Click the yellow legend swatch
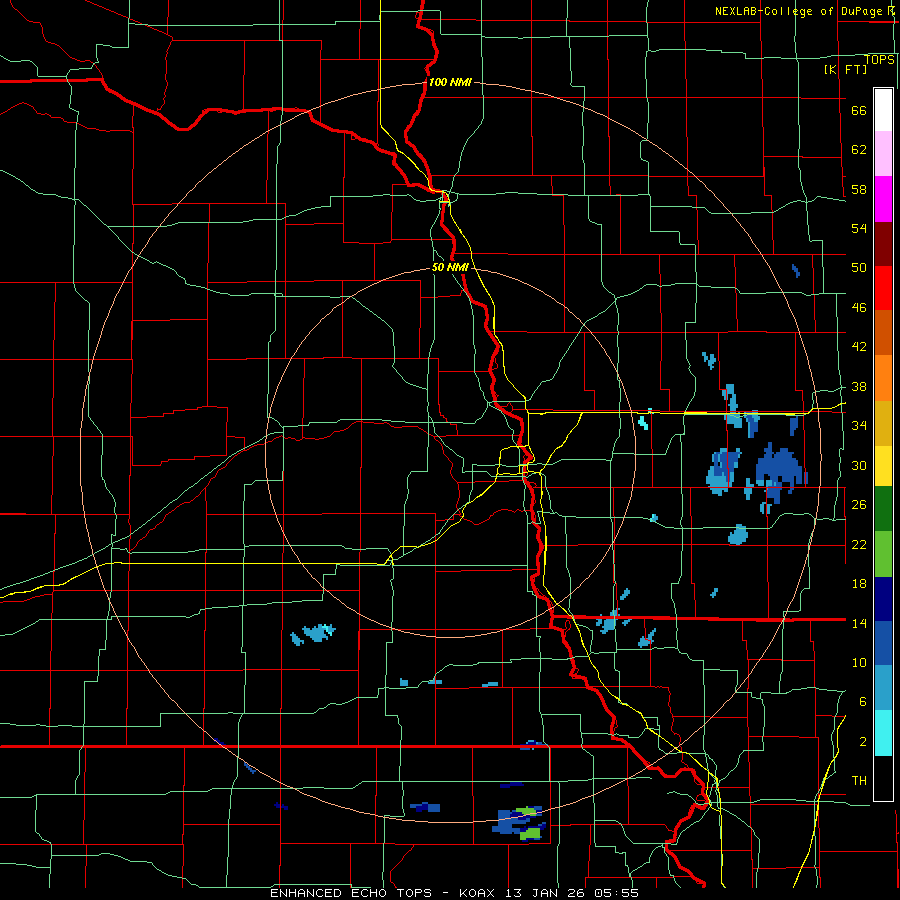The width and height of the screenshot is (900, 900). click(883, 466)
